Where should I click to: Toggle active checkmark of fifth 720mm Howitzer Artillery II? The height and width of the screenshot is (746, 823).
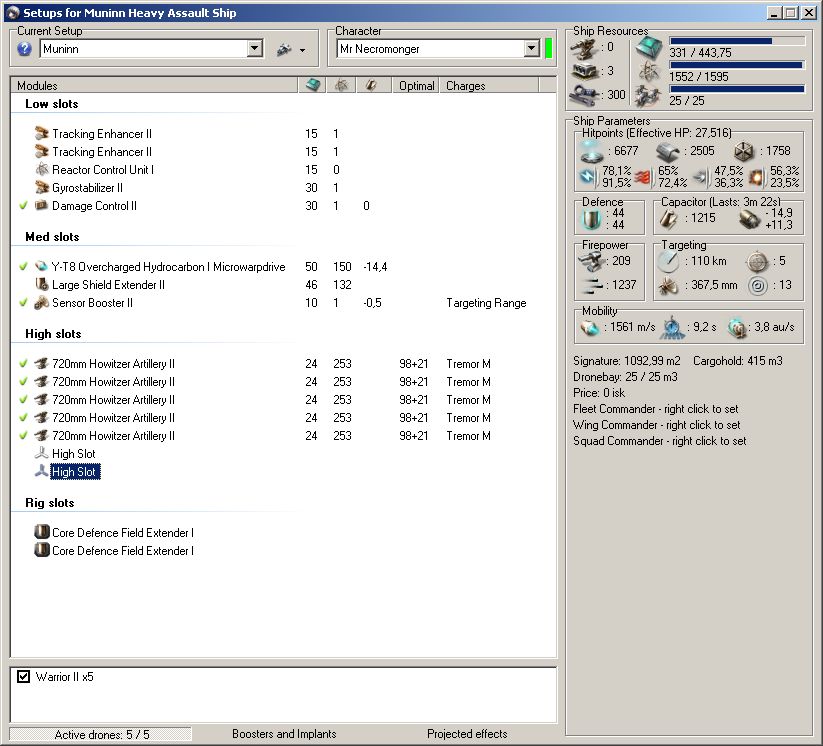pyautogui.click(x=23, y=435)
